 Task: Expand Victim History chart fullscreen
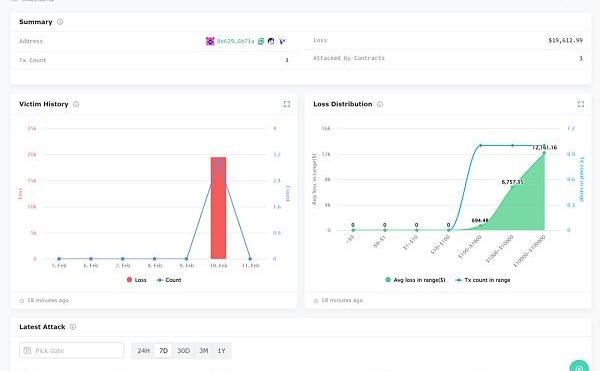coord(287,104)
